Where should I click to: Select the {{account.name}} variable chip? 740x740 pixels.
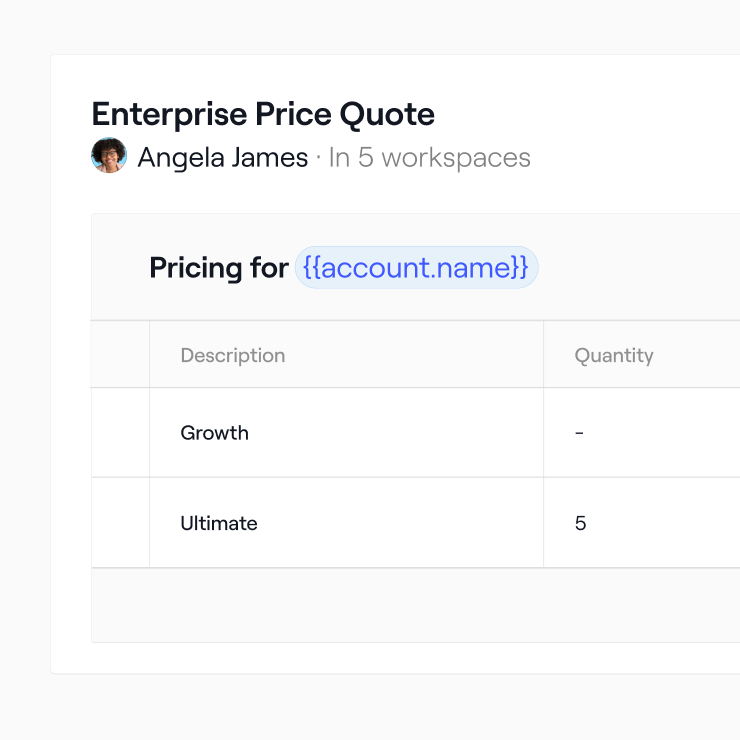(416, 268)
